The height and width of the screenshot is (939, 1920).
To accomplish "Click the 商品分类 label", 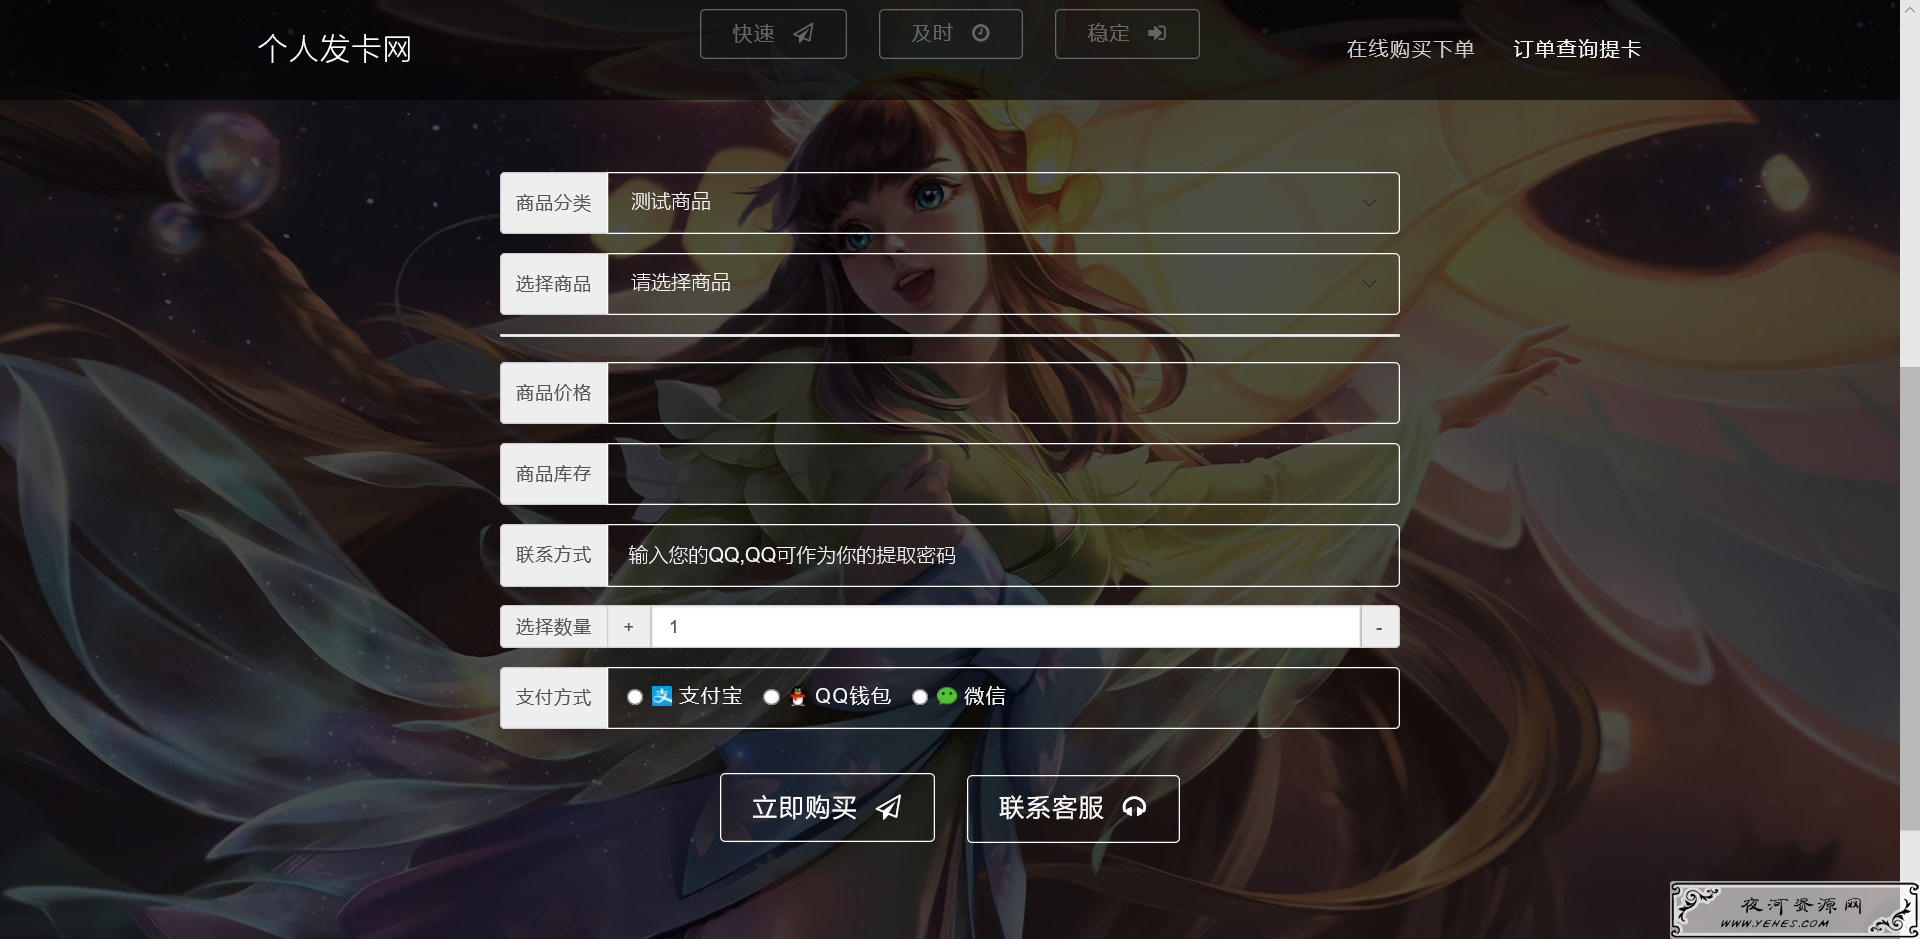I will click(554, 203).
